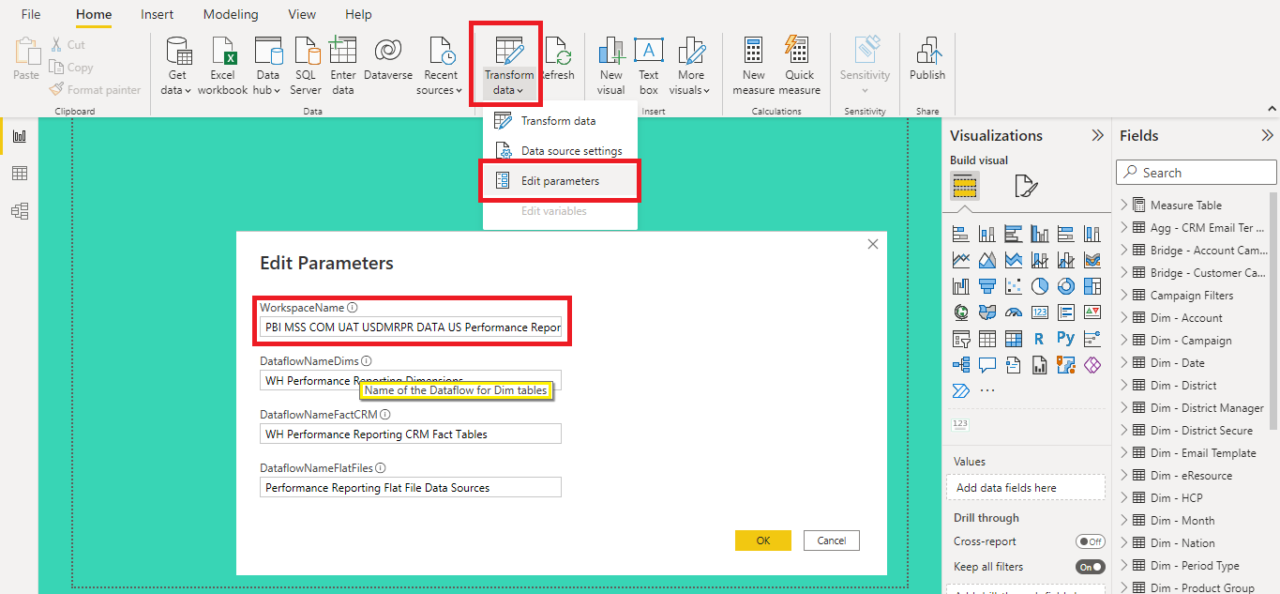Viewport: 1280px width, 594px height.
Task: Switch to Model view in left sidebar
Action: click(x=19, y=211)
